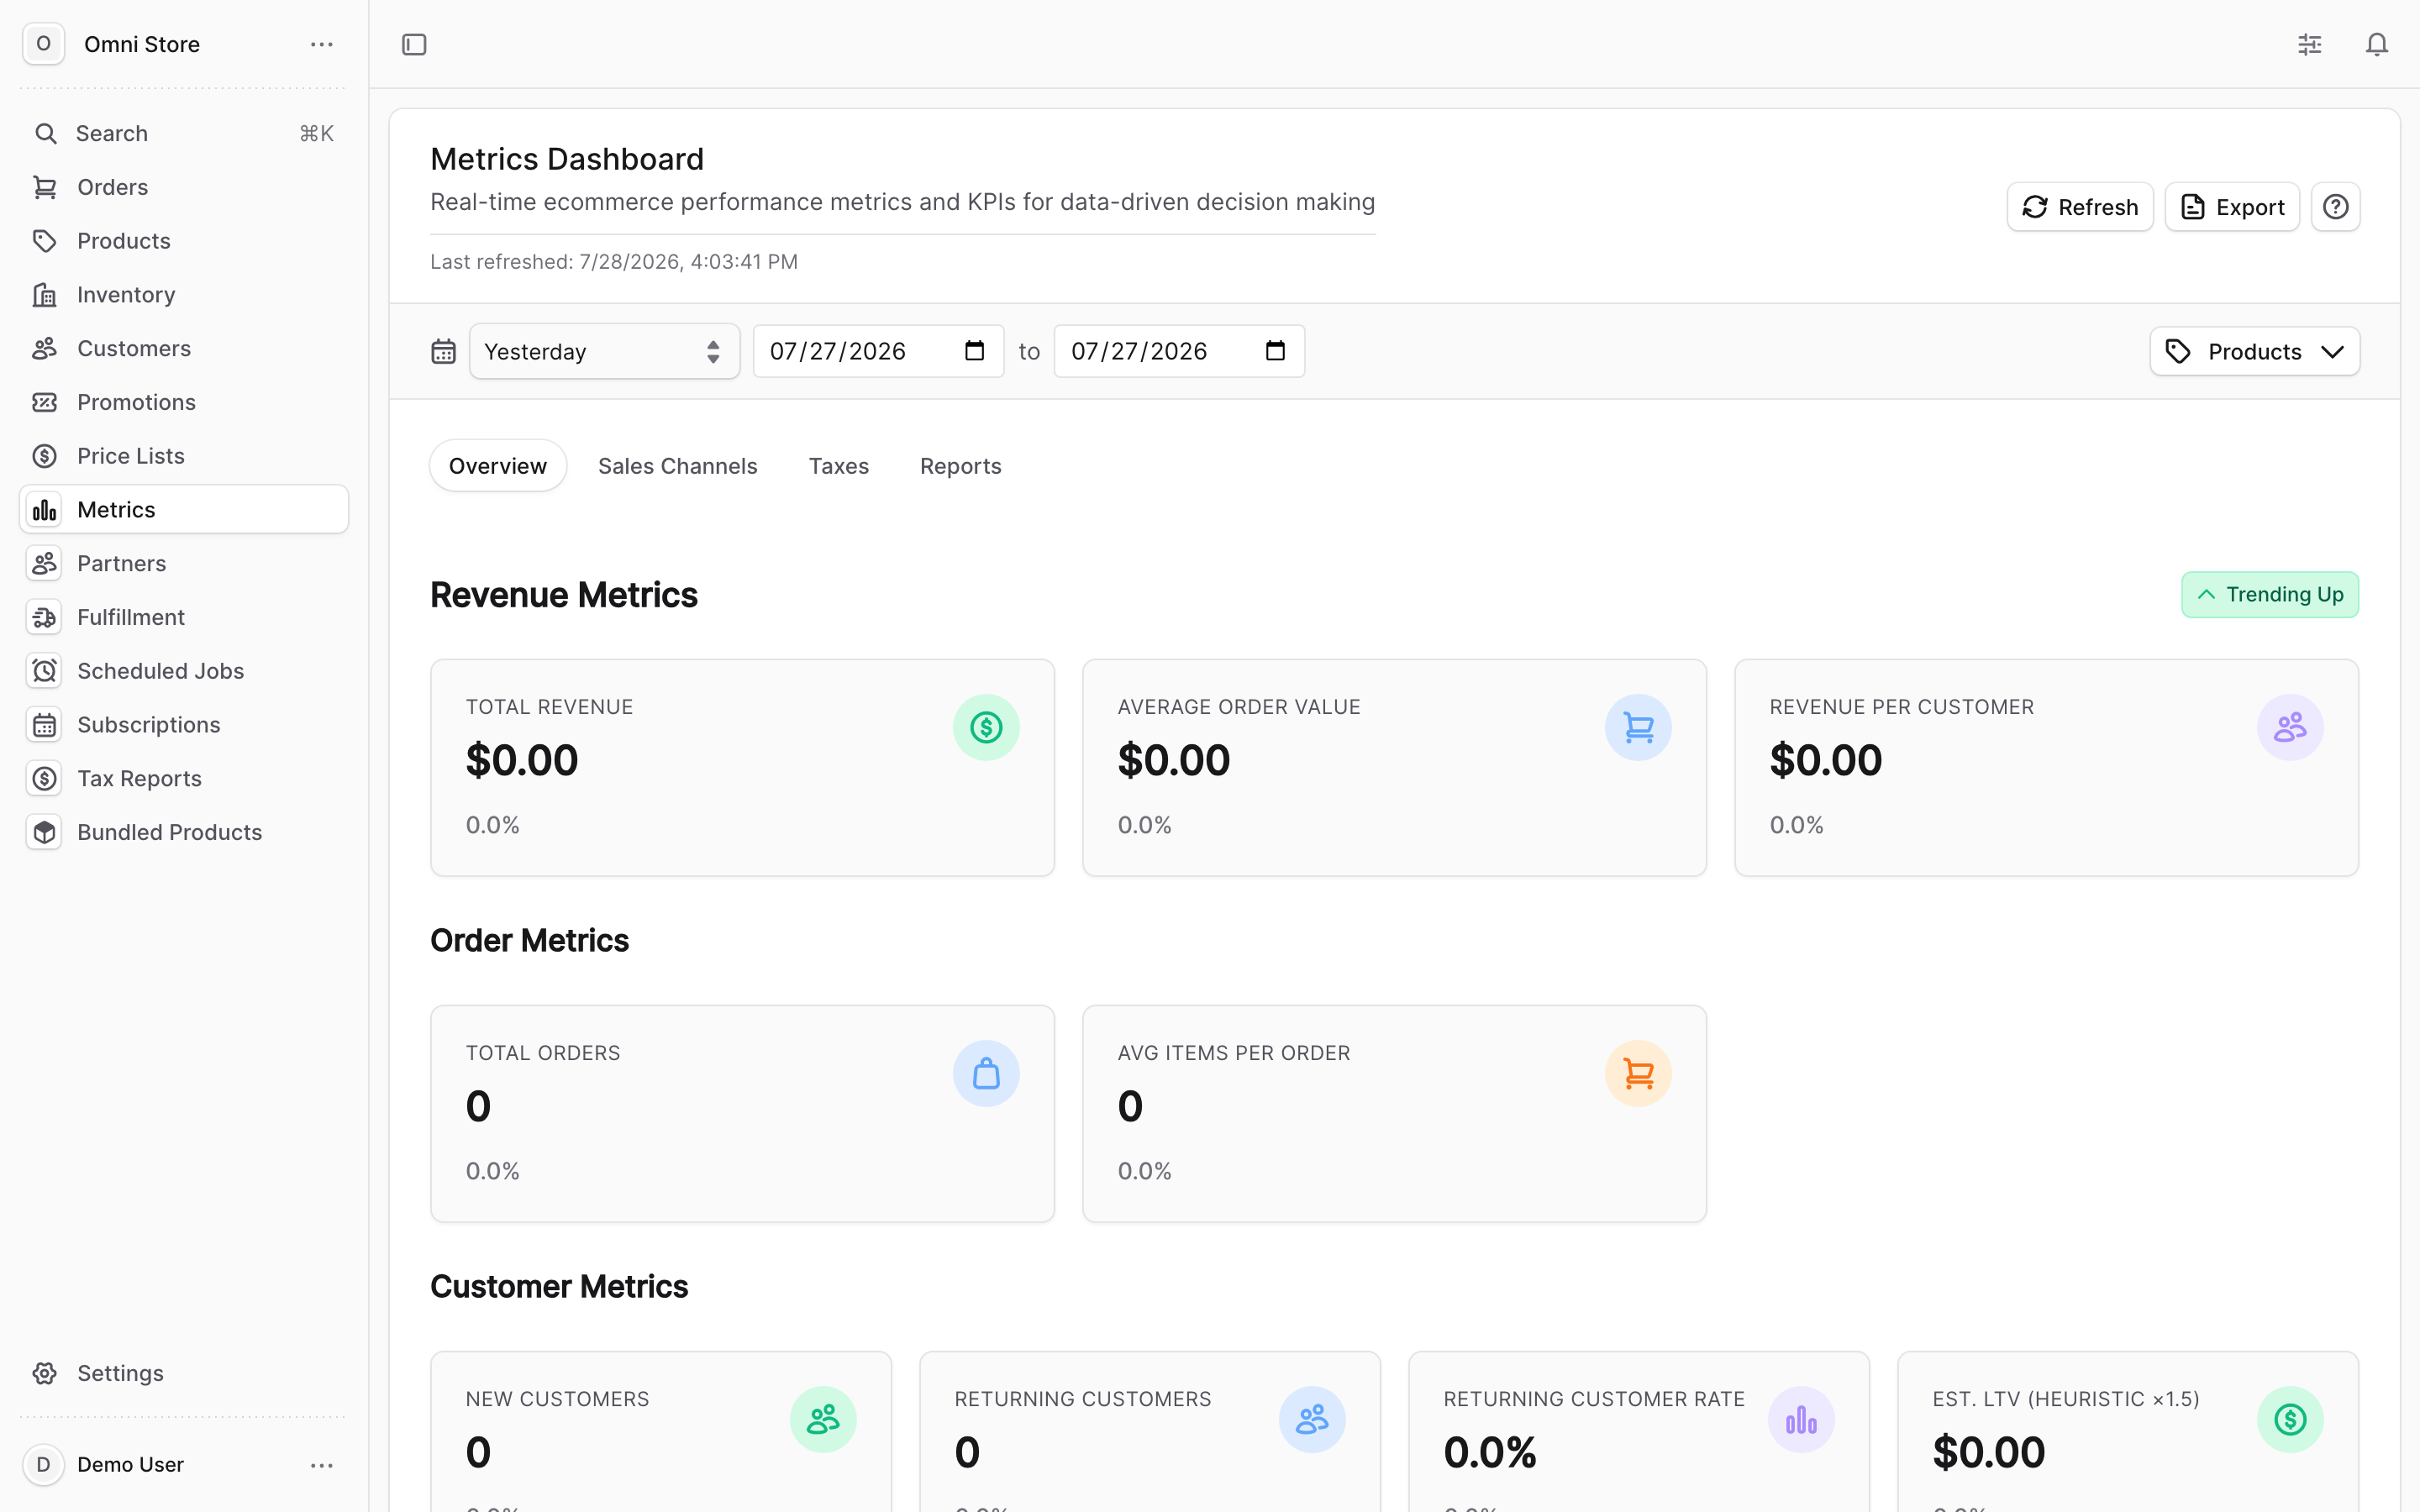Open Subscriptions in the sidebar

[184, 725]
